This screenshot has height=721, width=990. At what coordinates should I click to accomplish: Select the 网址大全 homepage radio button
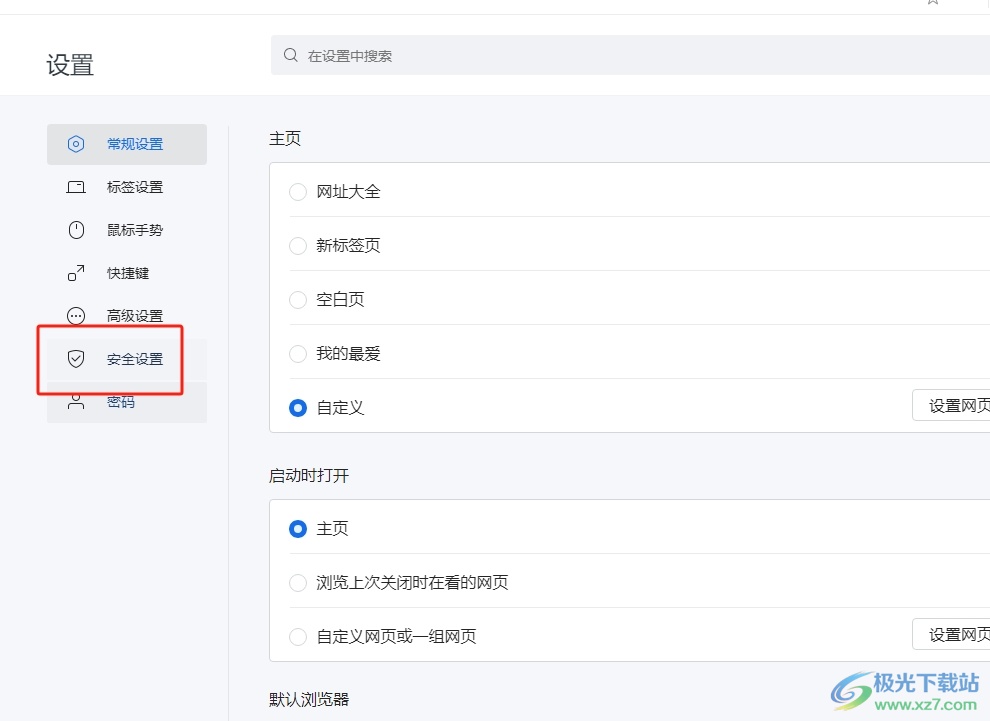[x=298, y=191]
